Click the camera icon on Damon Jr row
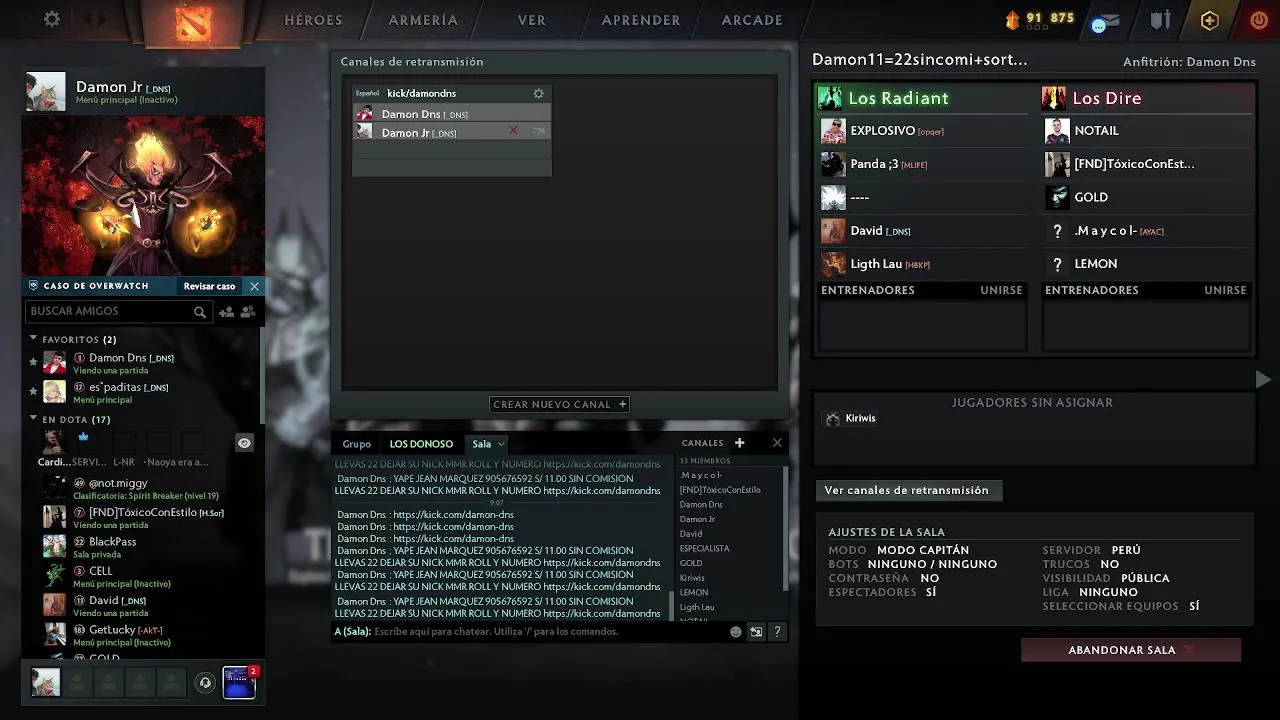Viewport: 1280px width, 720px height. 539,131
